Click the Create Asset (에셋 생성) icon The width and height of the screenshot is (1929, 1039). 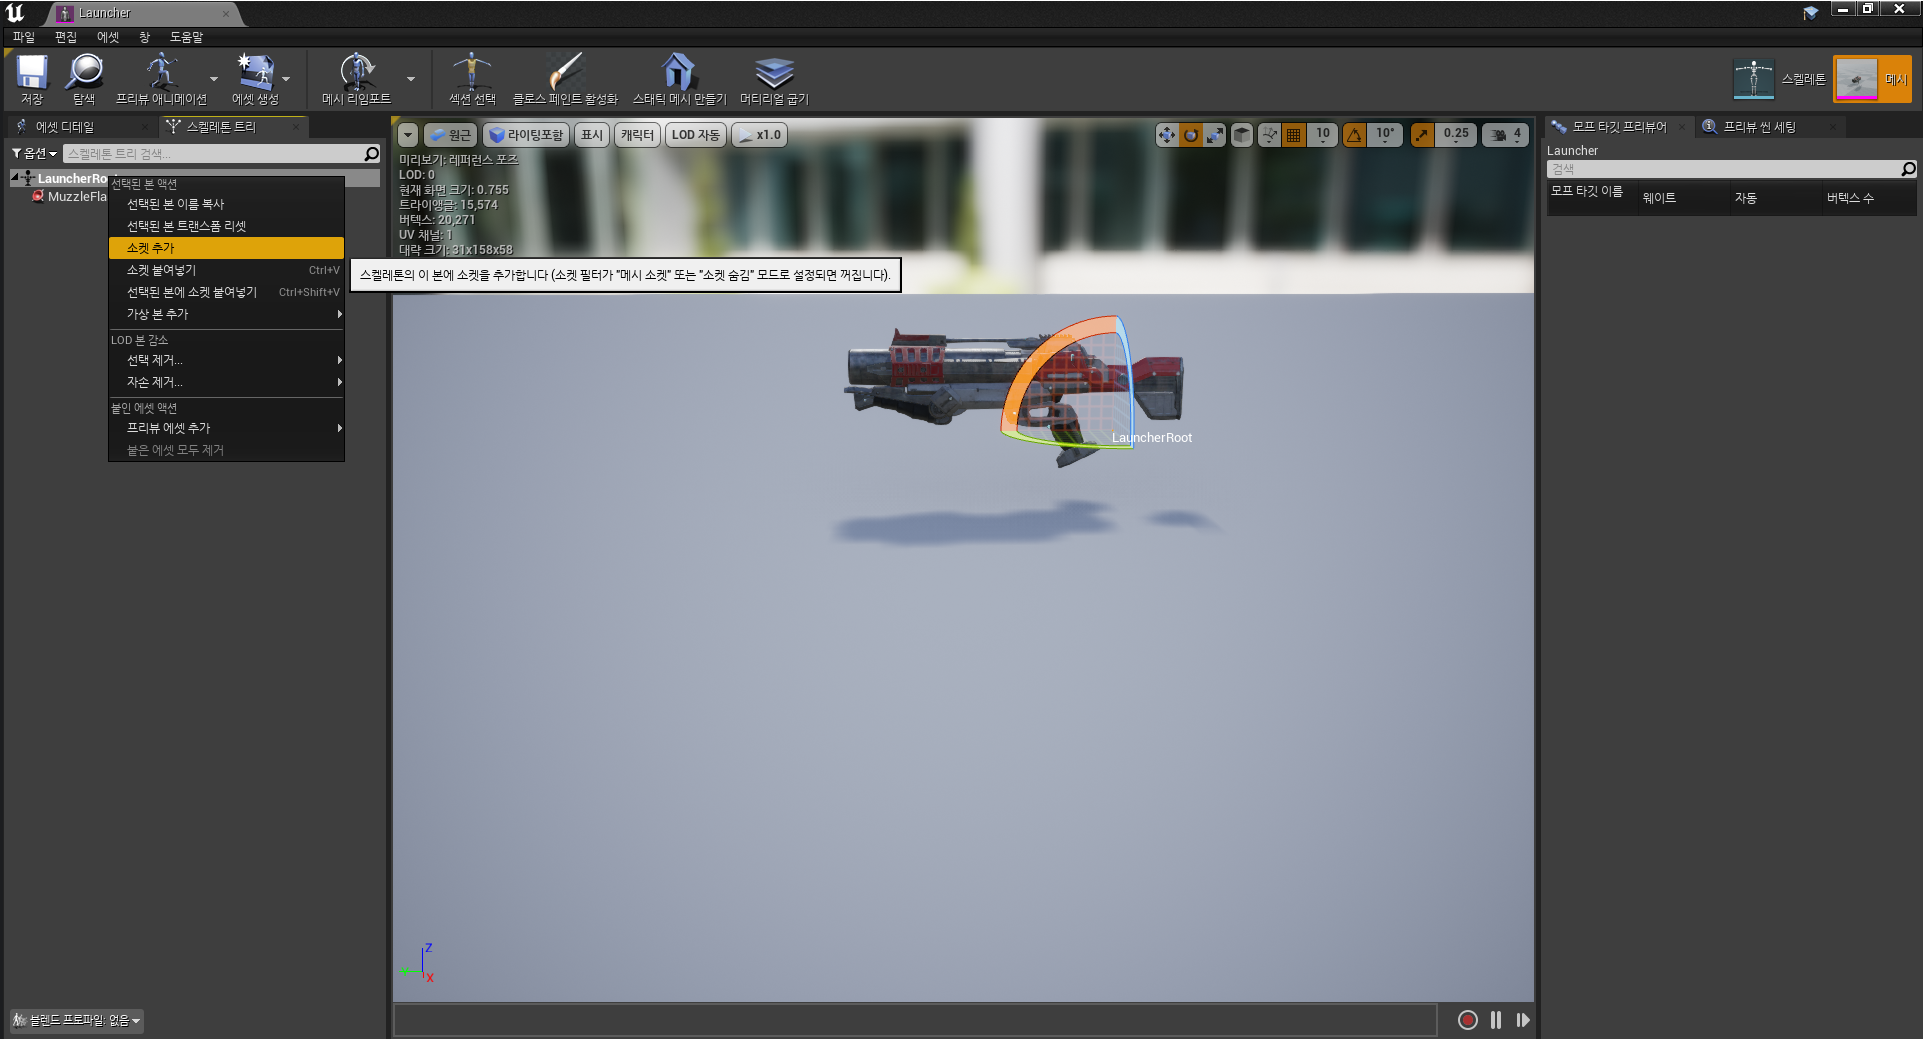(255, 79)
